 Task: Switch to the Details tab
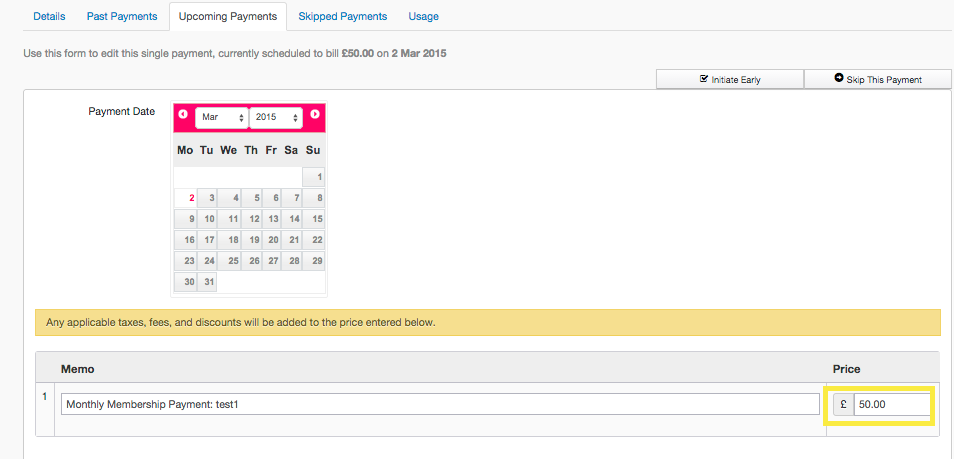tap(49, 16)
